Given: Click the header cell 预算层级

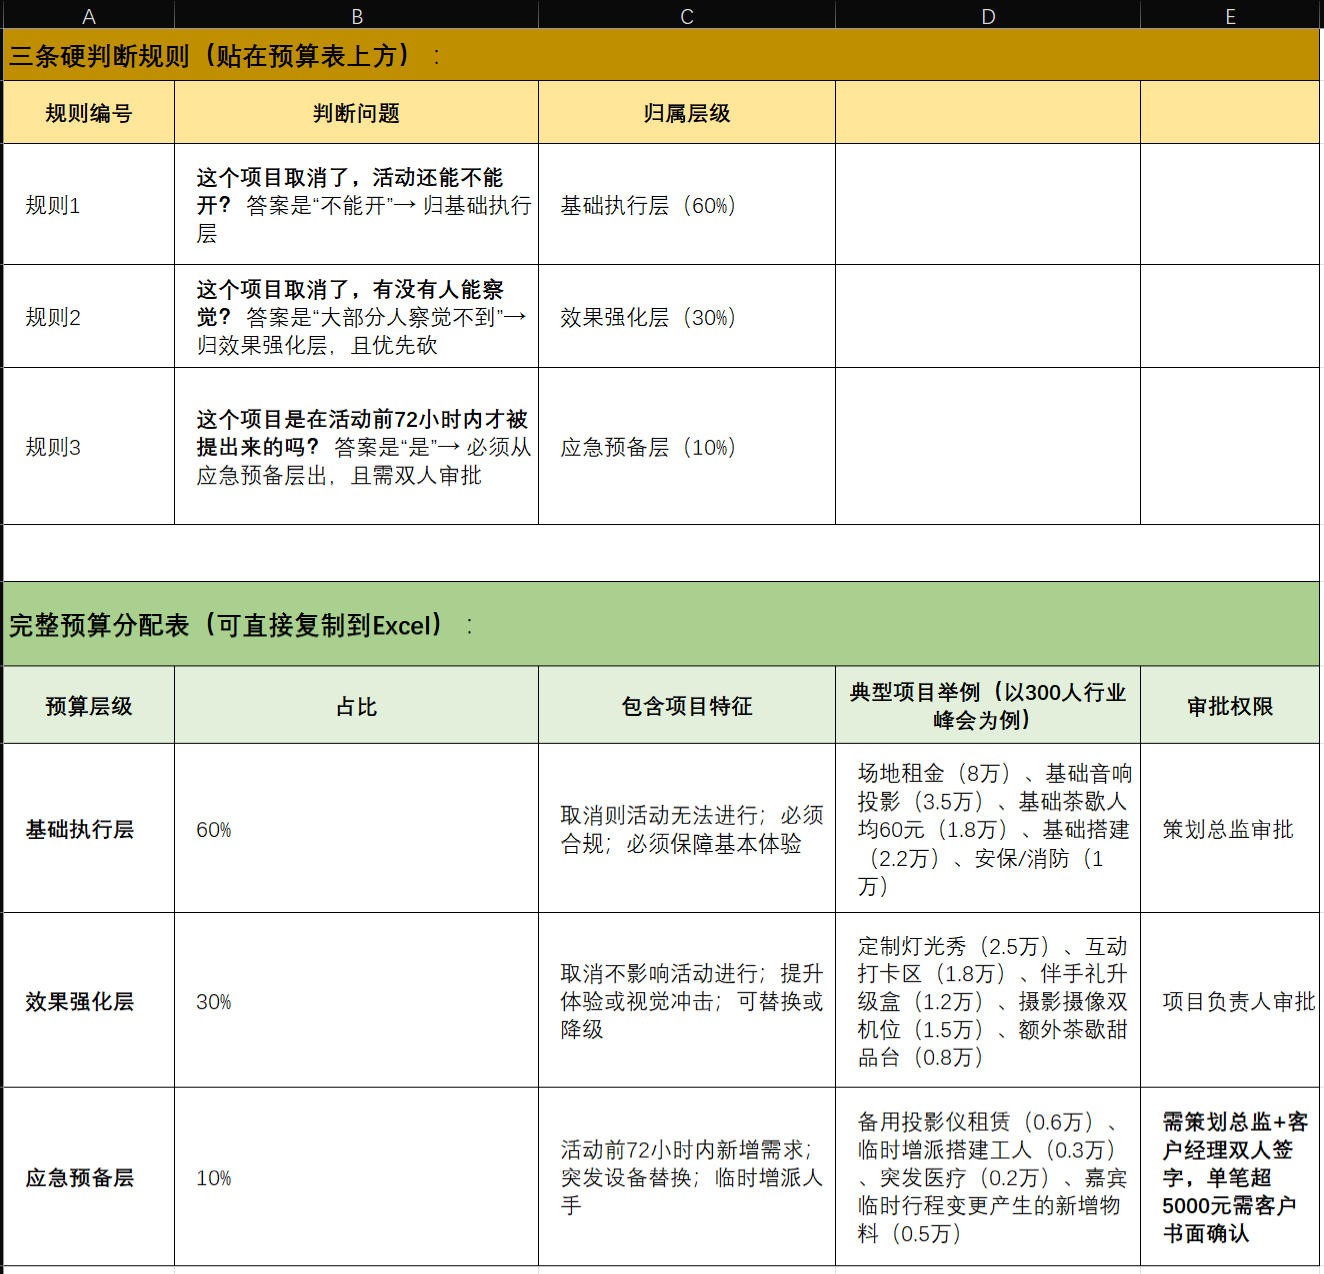Looking at the screenshot, I should [x=89, y=706].
